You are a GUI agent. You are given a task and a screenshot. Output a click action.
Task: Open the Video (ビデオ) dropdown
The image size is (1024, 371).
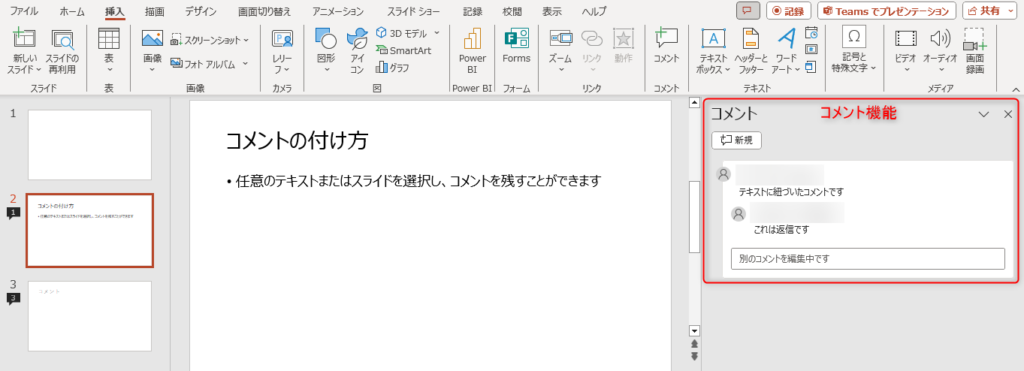coord(906,69)
